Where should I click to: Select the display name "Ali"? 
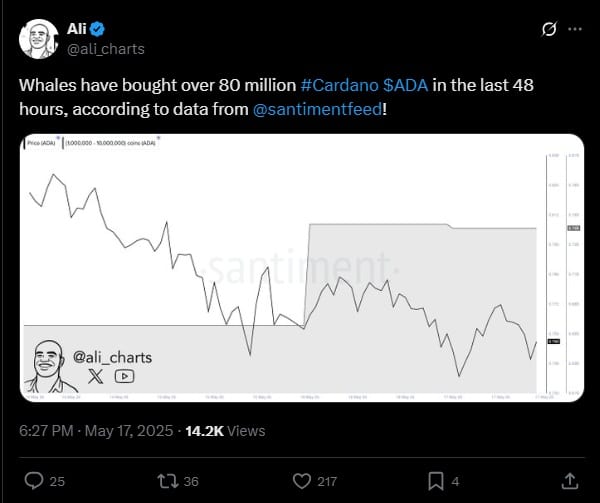pos(77,30)
